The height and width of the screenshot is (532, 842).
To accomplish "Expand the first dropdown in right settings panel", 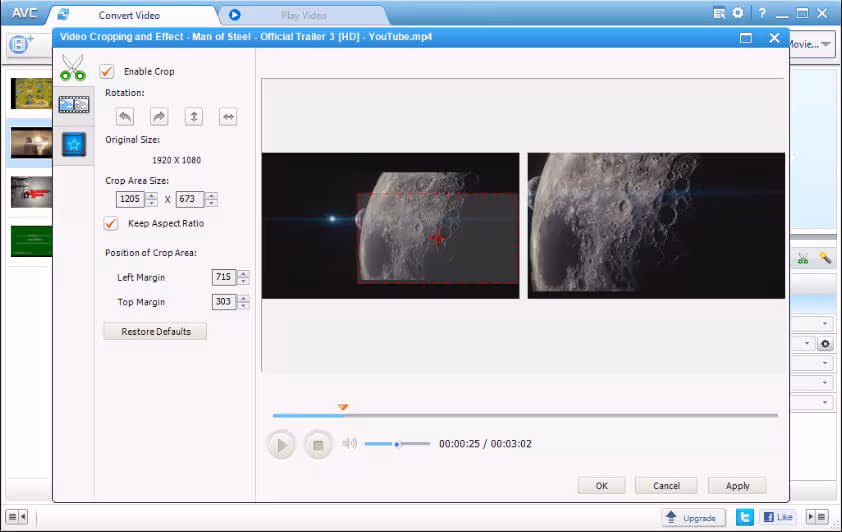I will (825, 324).
